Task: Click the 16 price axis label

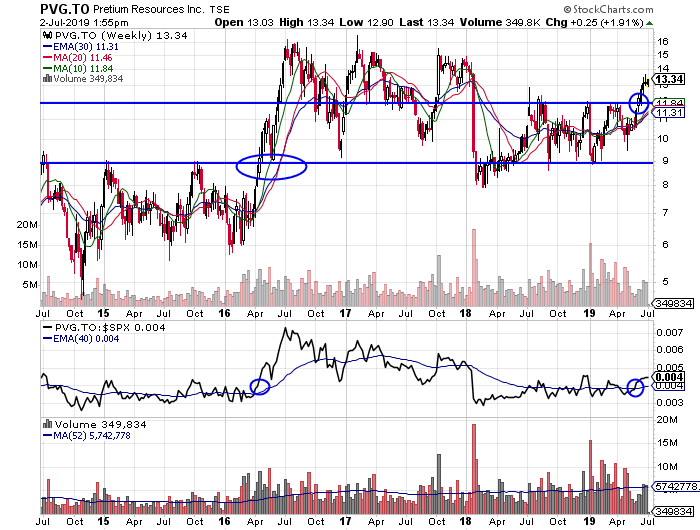Action: (662, 42)
